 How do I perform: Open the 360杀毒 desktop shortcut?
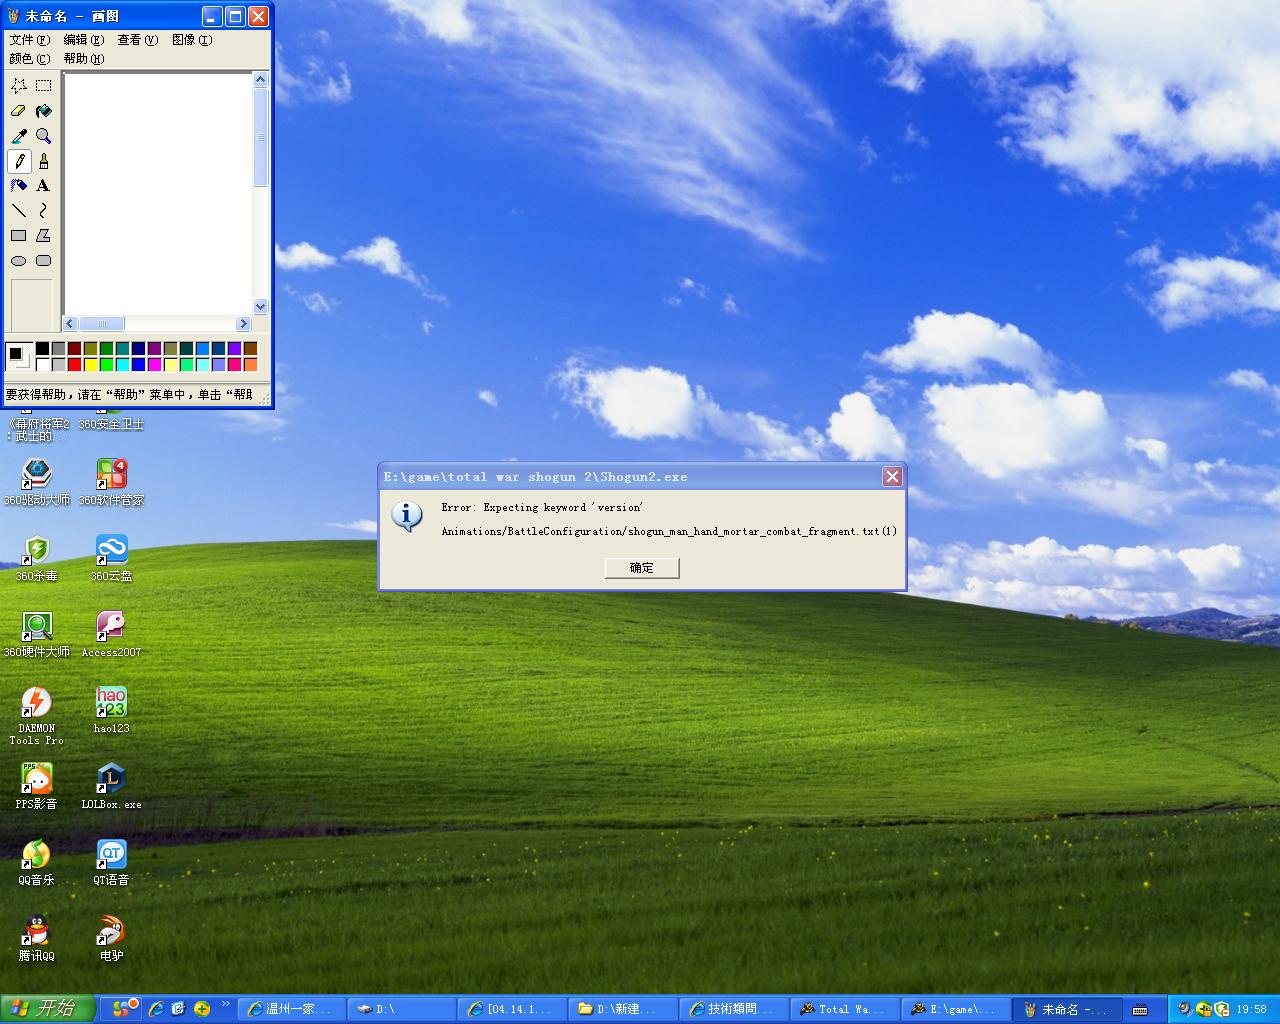(37, 558)
